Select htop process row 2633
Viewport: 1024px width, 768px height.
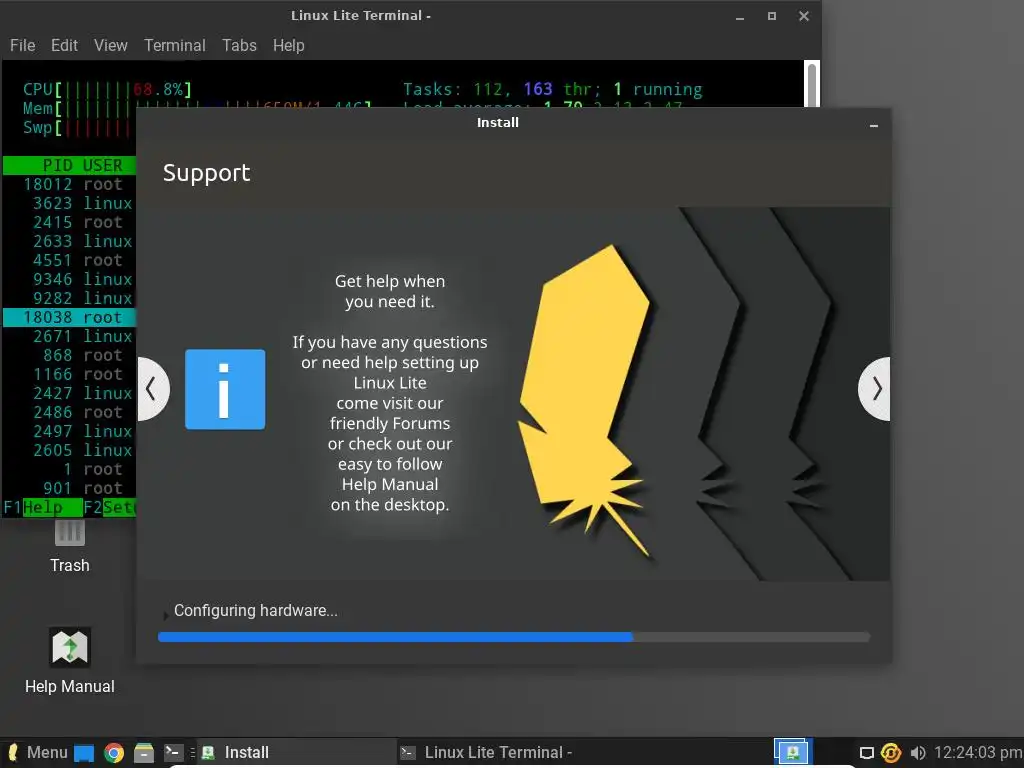69,241
